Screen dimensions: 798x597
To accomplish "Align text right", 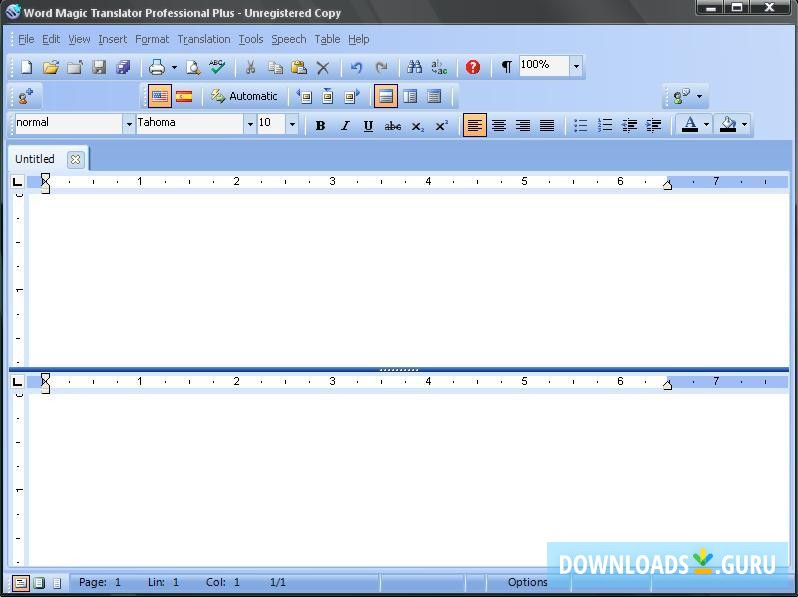I will pos(523,125).
